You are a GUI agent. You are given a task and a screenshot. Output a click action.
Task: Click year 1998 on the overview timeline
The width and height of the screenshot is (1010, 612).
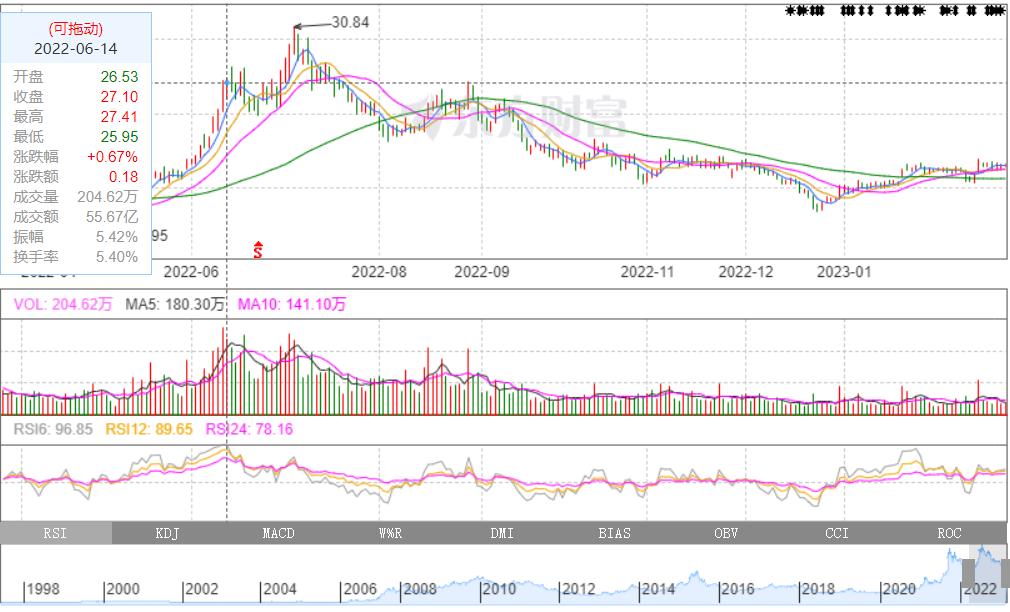43,589
